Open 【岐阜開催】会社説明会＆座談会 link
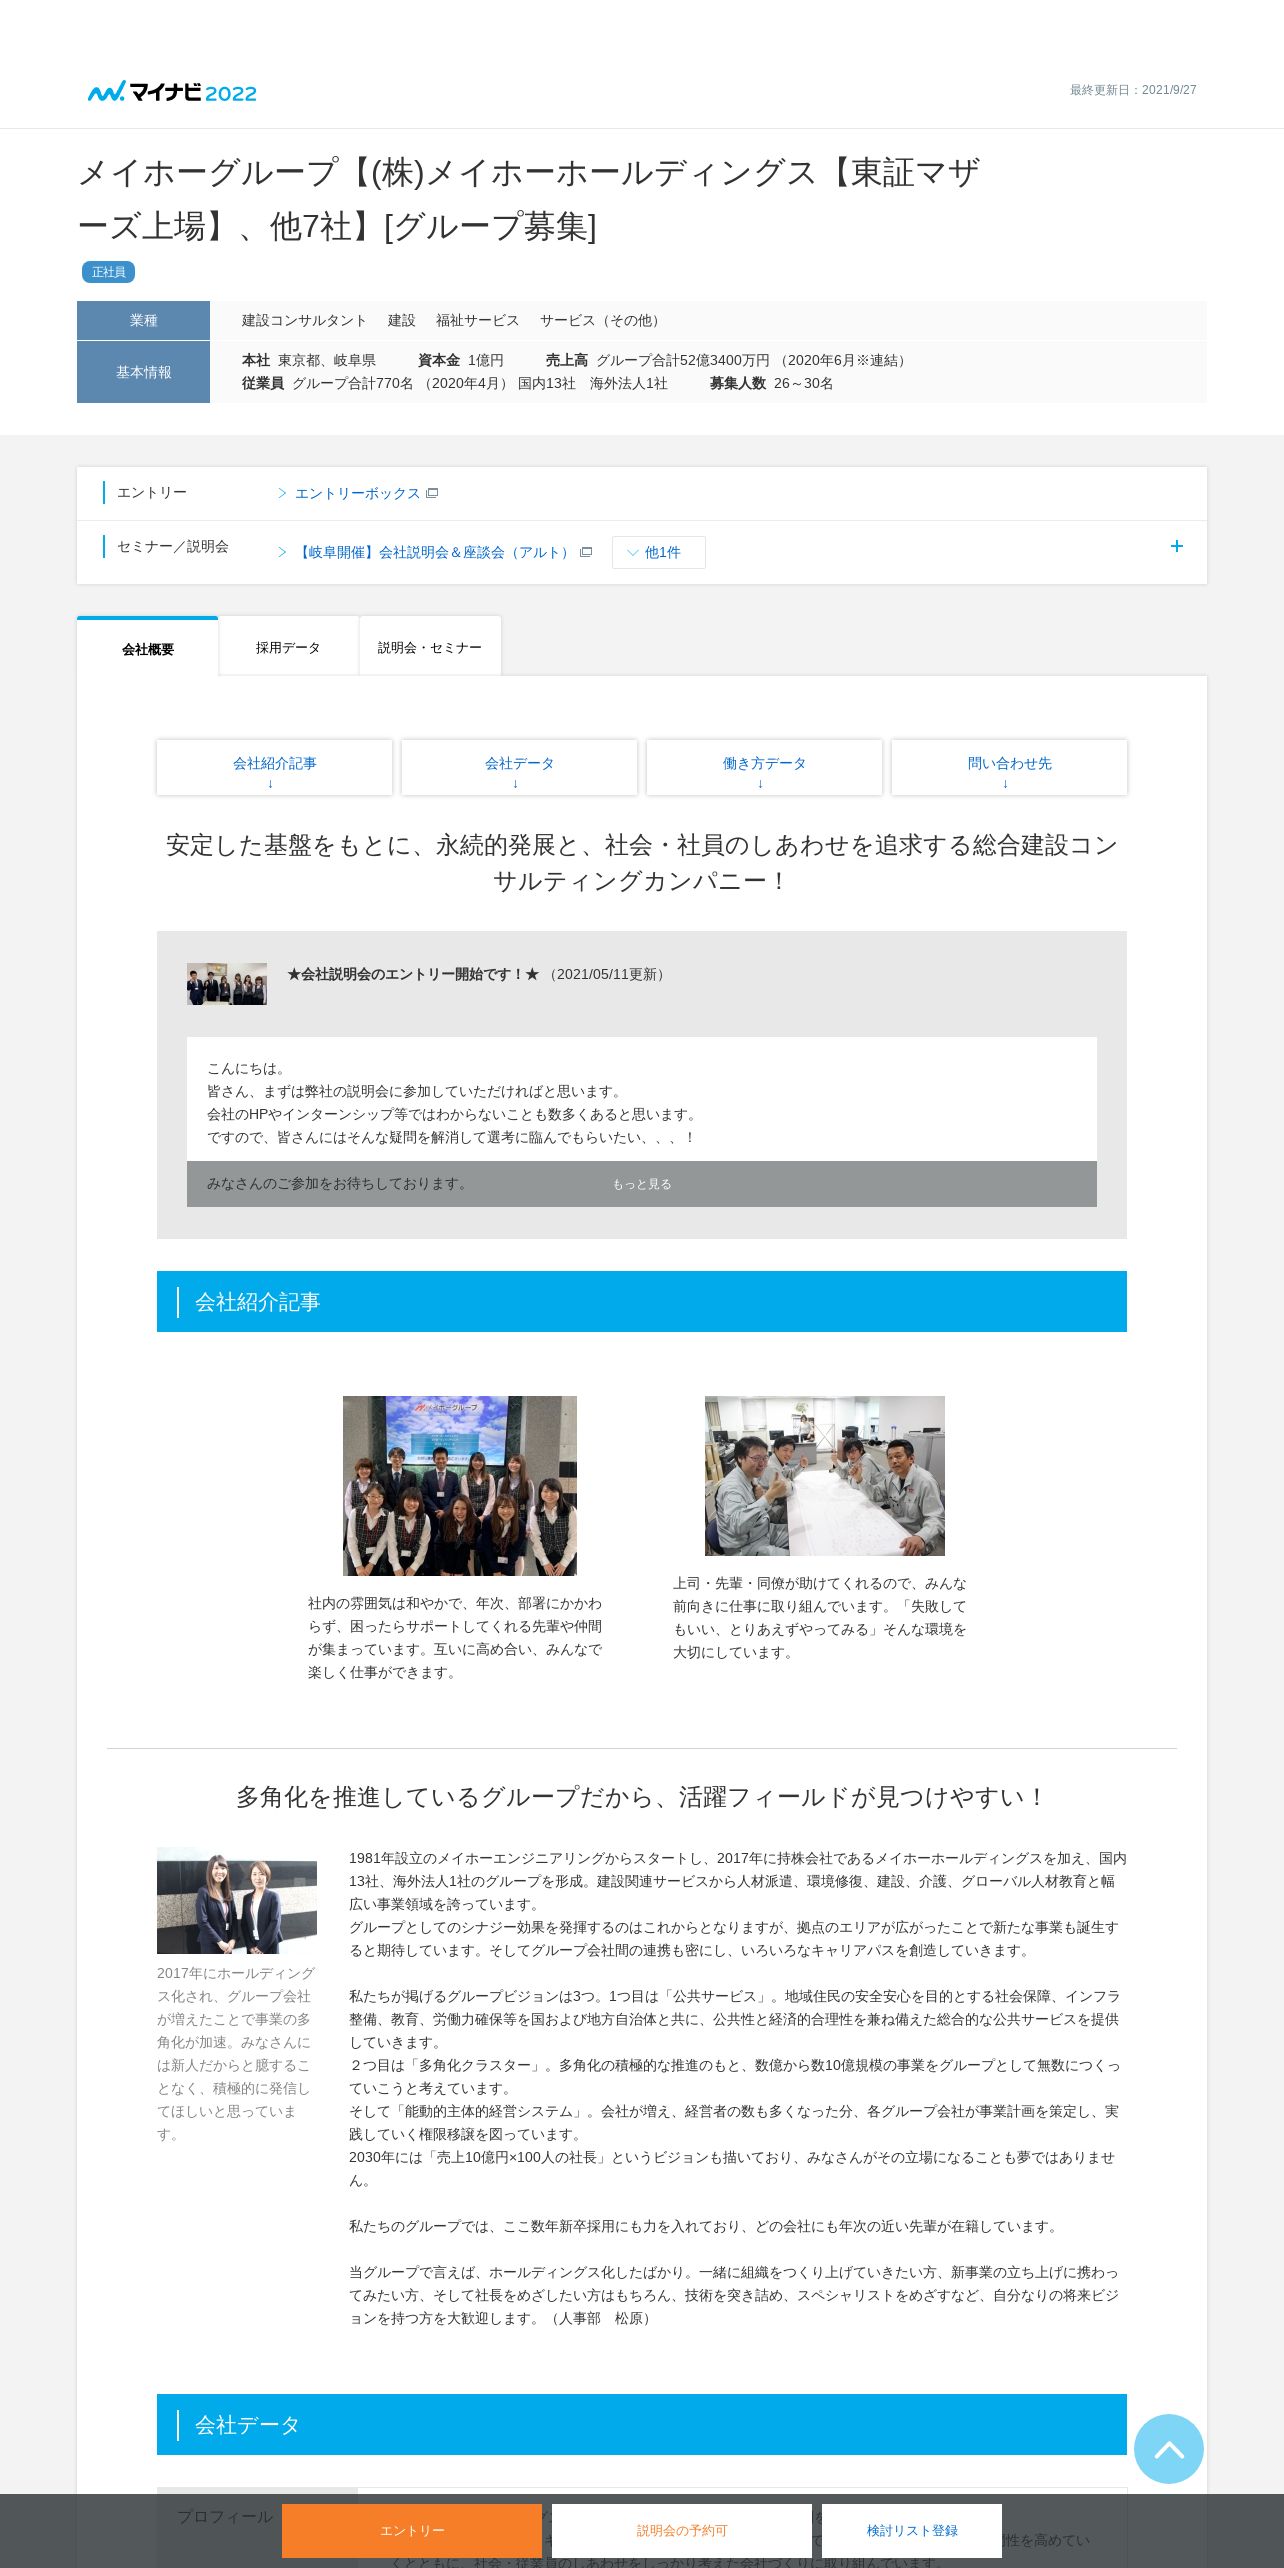Screen dimensions: 1284x2568 [x=435, y=552]
